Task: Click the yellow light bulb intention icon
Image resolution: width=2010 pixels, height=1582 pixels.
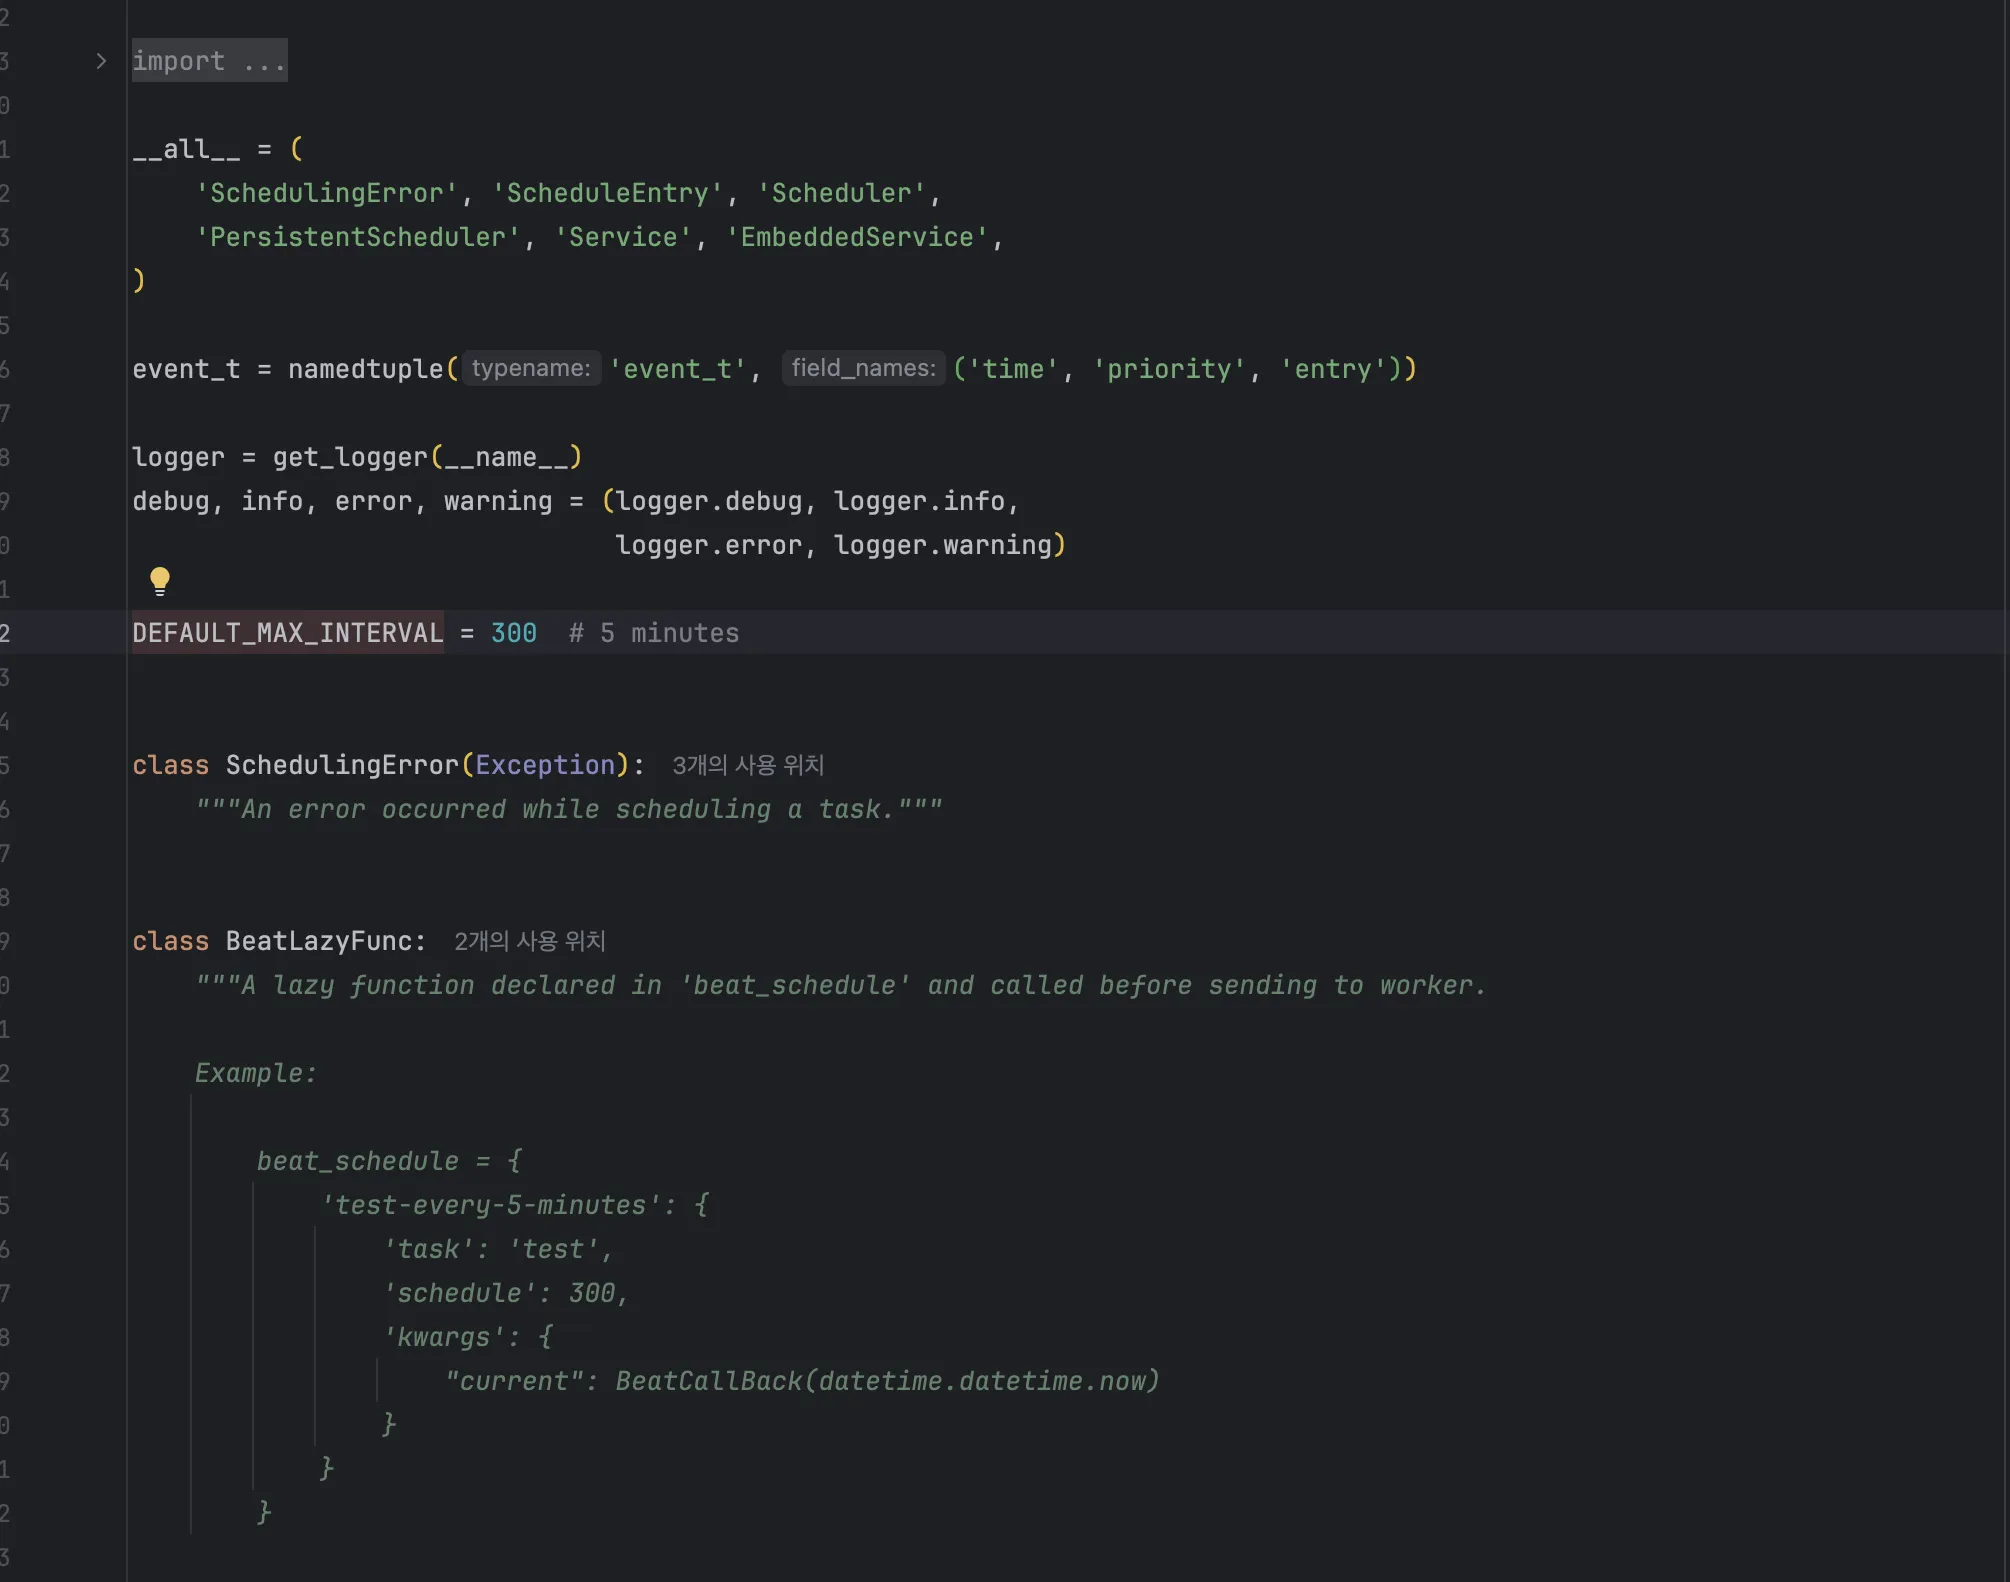Action: [x=160, y=580]
